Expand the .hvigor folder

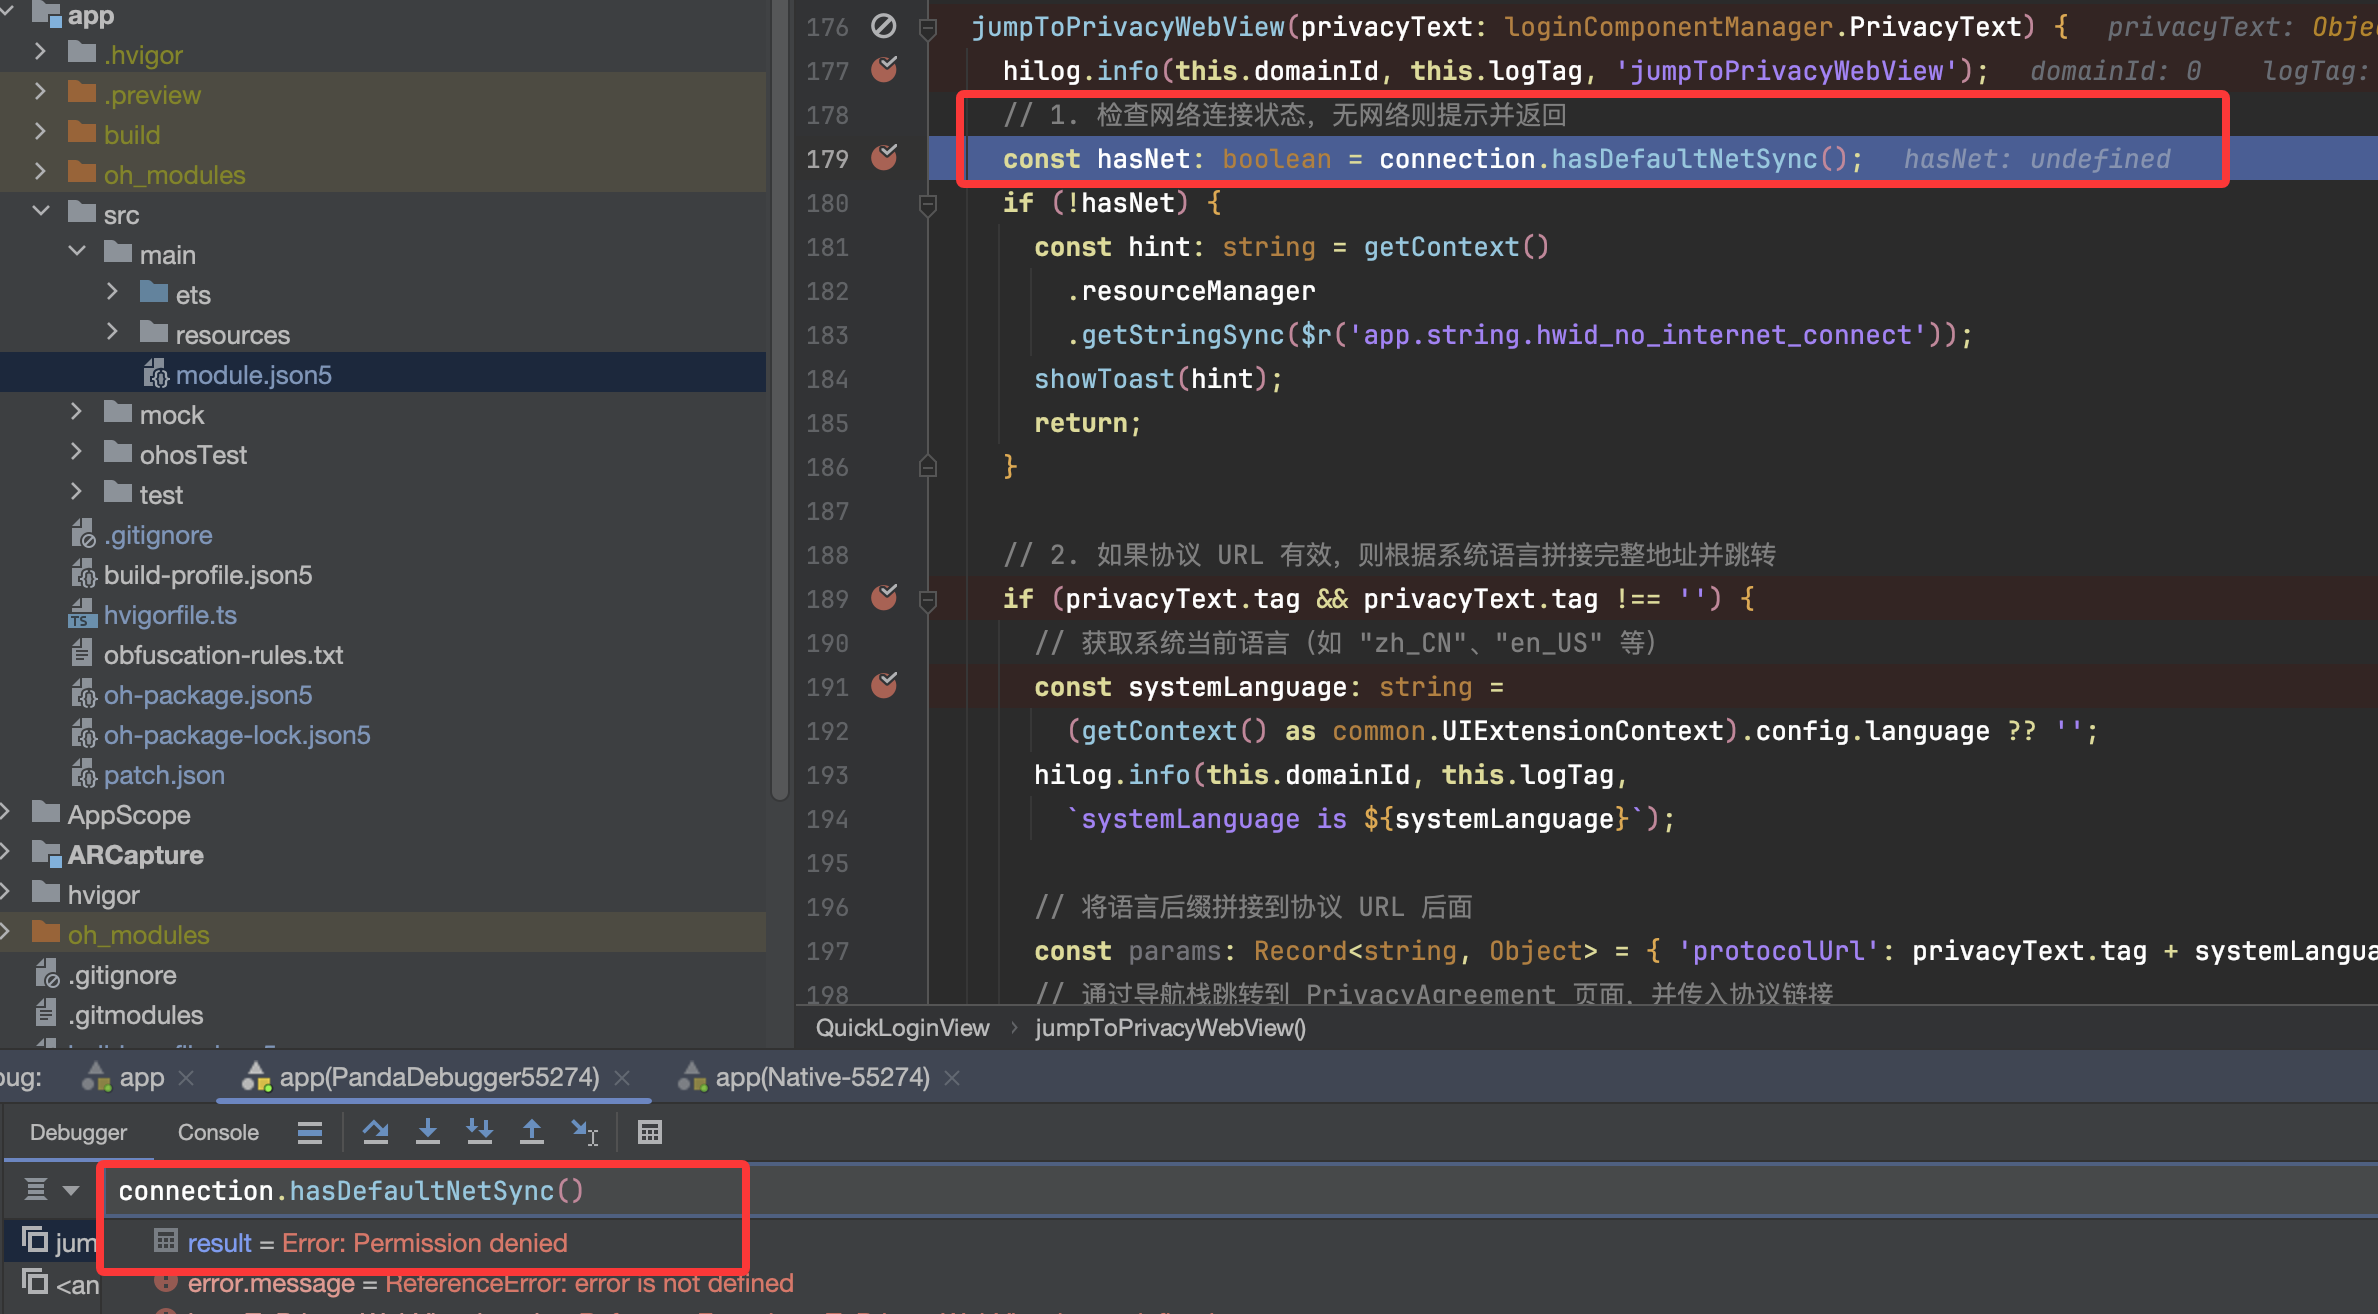(x=40, y=52)
